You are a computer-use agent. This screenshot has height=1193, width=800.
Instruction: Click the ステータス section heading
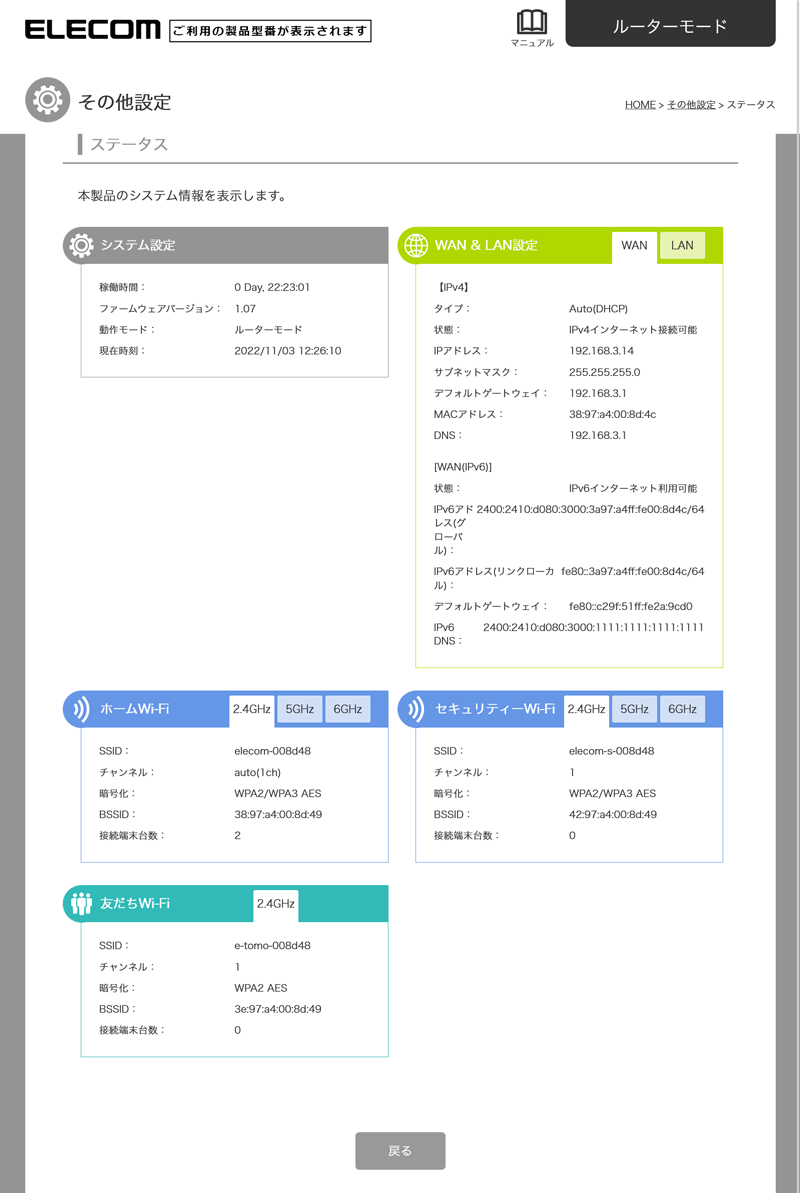(129, 145)
